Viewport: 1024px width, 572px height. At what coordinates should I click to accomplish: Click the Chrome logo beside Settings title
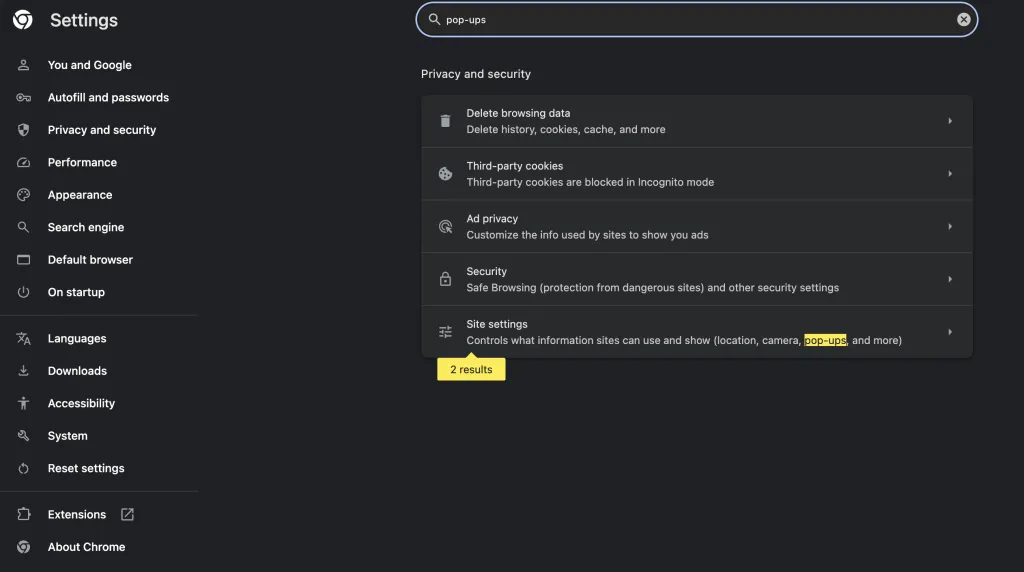[x=22, y=20]
